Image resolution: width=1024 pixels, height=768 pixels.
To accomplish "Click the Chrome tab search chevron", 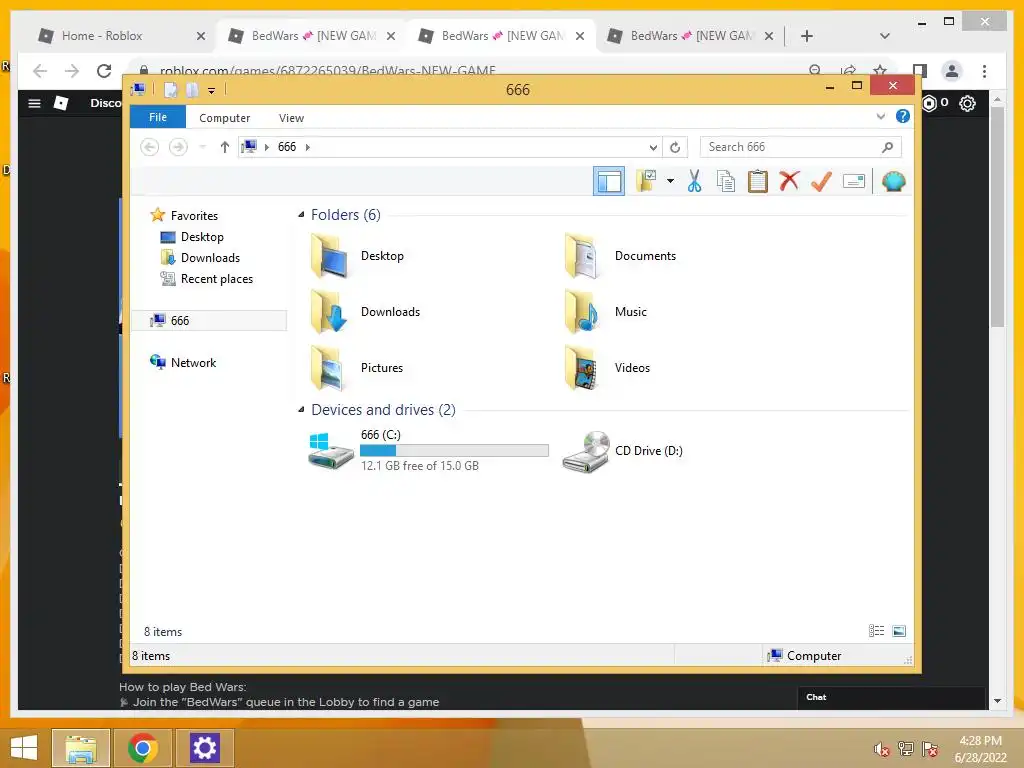I will 884,36.
